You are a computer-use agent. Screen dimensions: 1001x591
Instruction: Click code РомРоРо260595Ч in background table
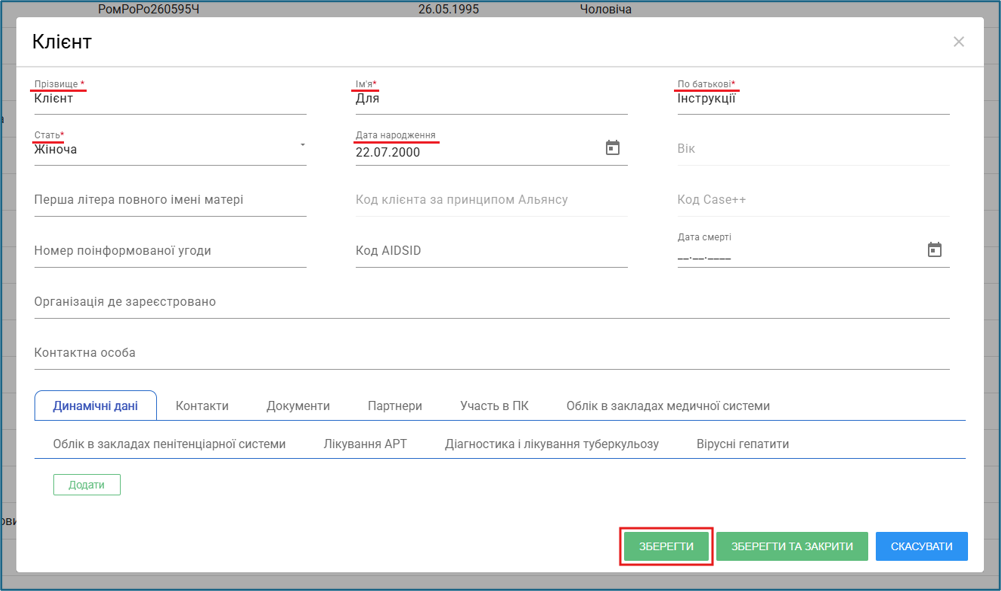point(149,9)
